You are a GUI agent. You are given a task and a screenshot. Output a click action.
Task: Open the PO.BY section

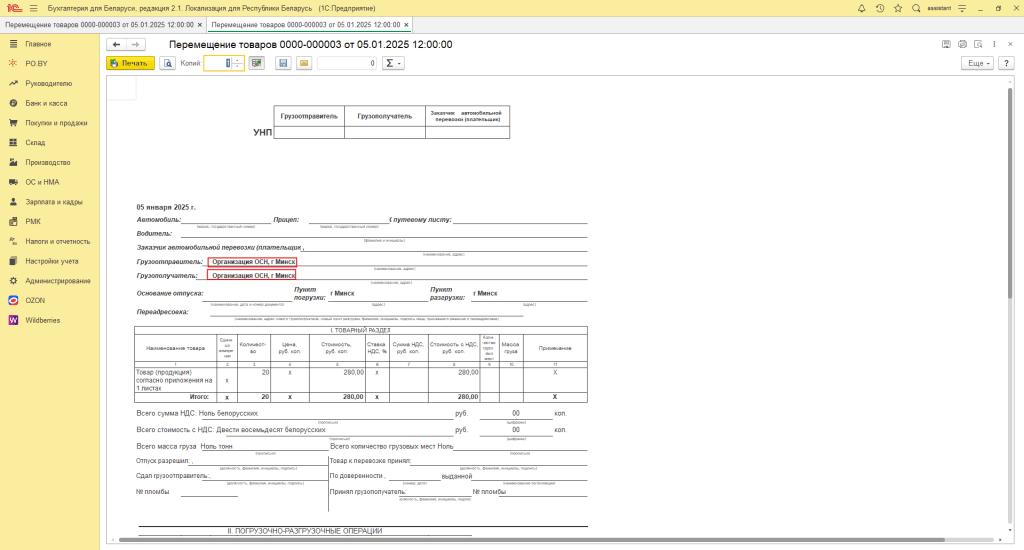tap(37, 63)
